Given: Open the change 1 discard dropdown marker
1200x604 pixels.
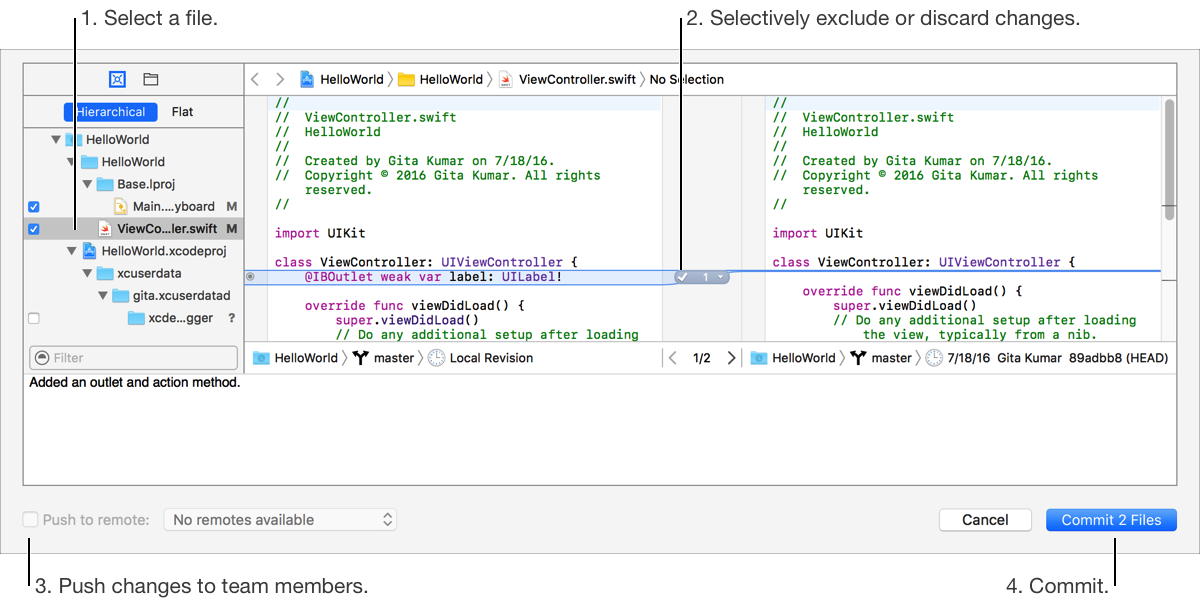Looking at the screenshot, I should 718,277.
